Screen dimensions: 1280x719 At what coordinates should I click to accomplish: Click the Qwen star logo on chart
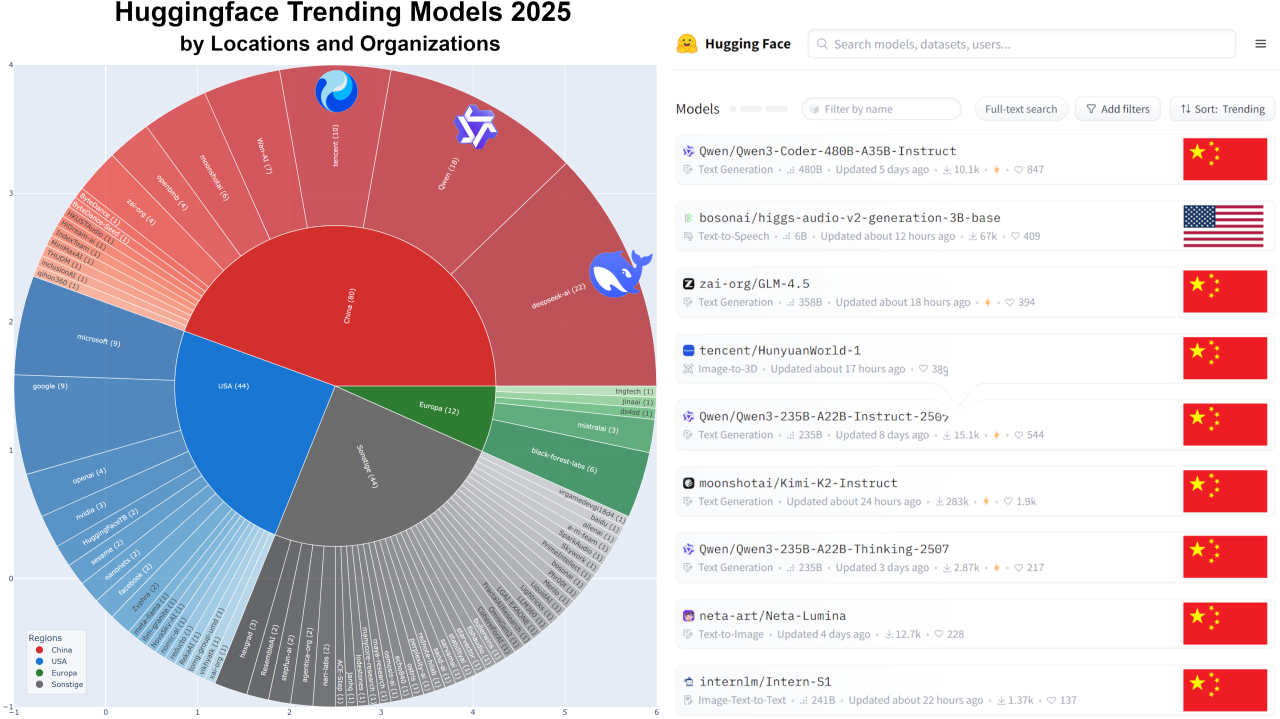[475, 128]
